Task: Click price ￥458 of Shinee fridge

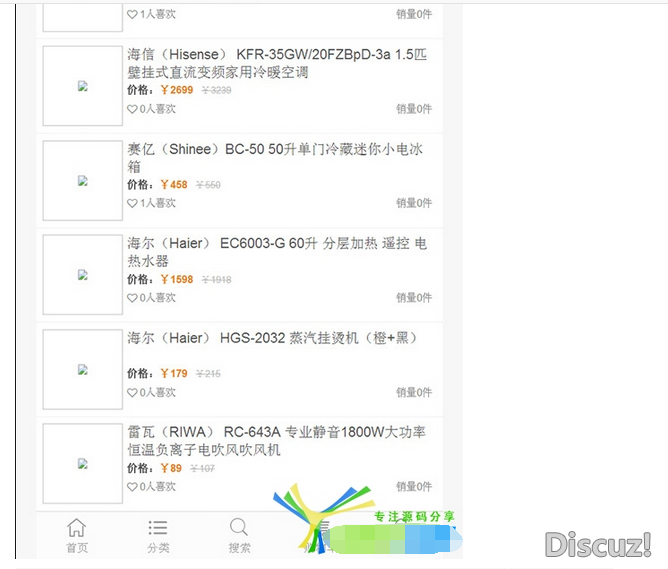Action: point(174,184)
